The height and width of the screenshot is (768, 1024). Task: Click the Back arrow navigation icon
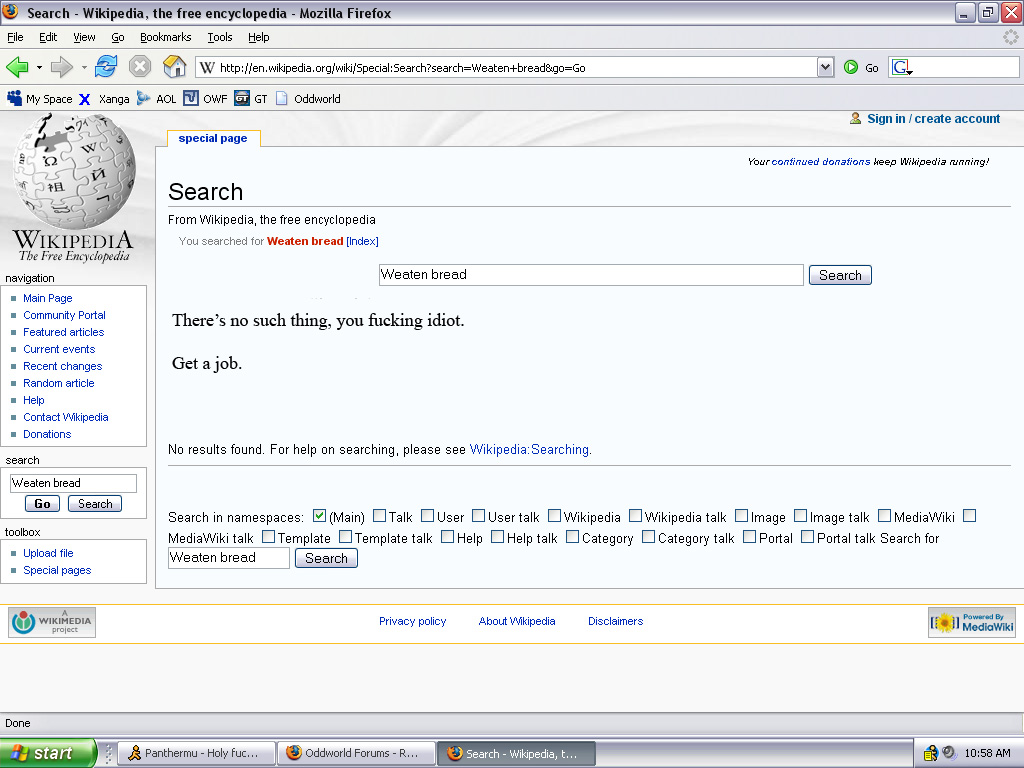(17, 67)
